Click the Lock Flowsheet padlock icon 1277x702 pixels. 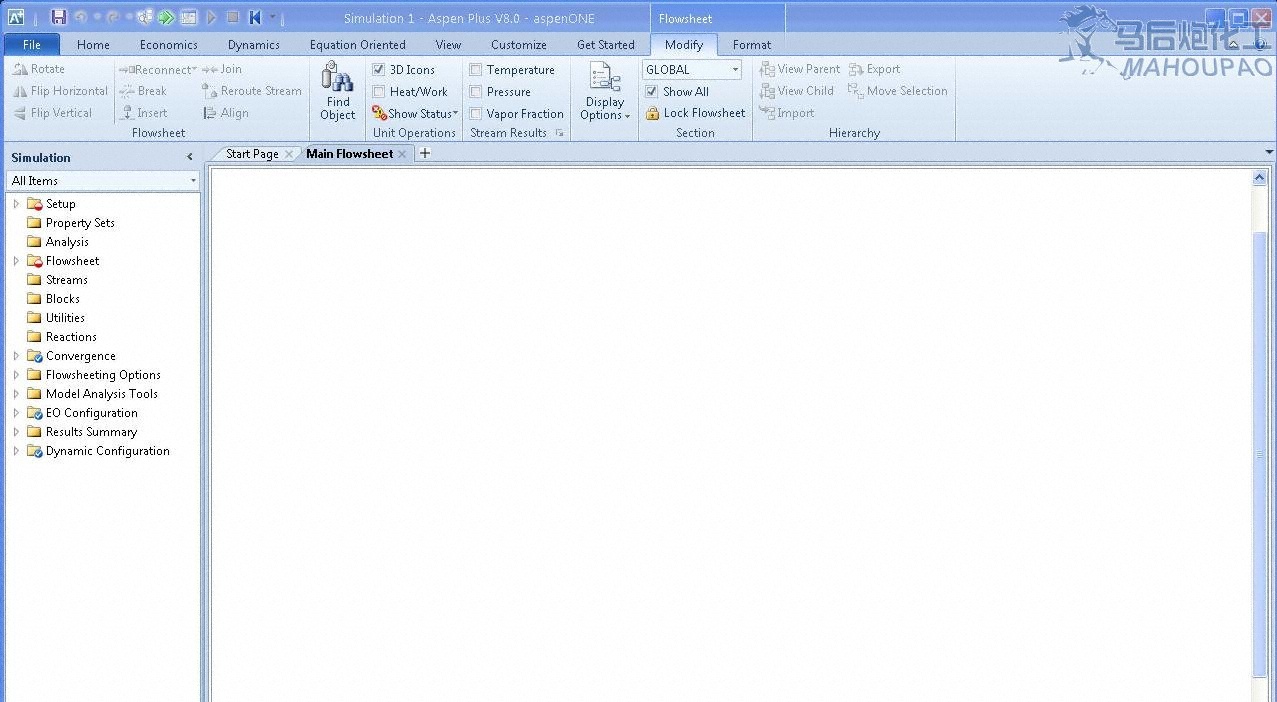652,113
